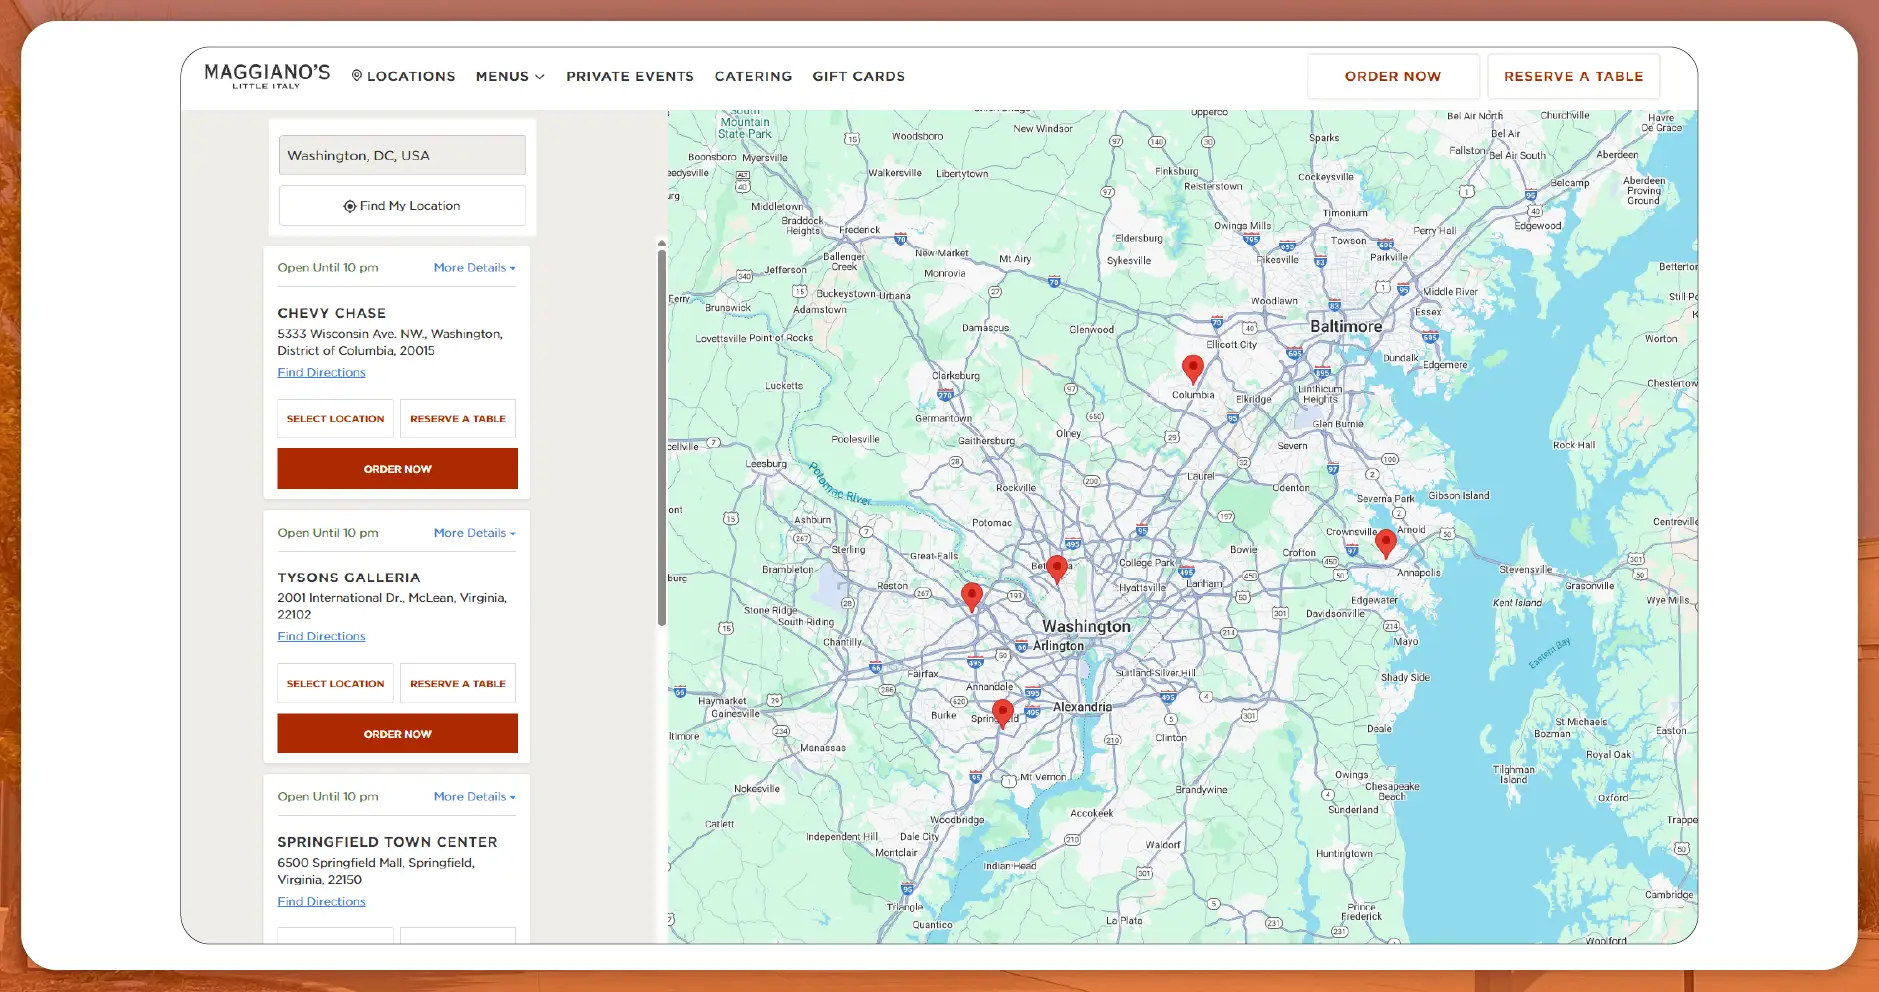Click the map pin near Springfield
The width and height of the screenshot is (1879, 992).
point(1003,711)
